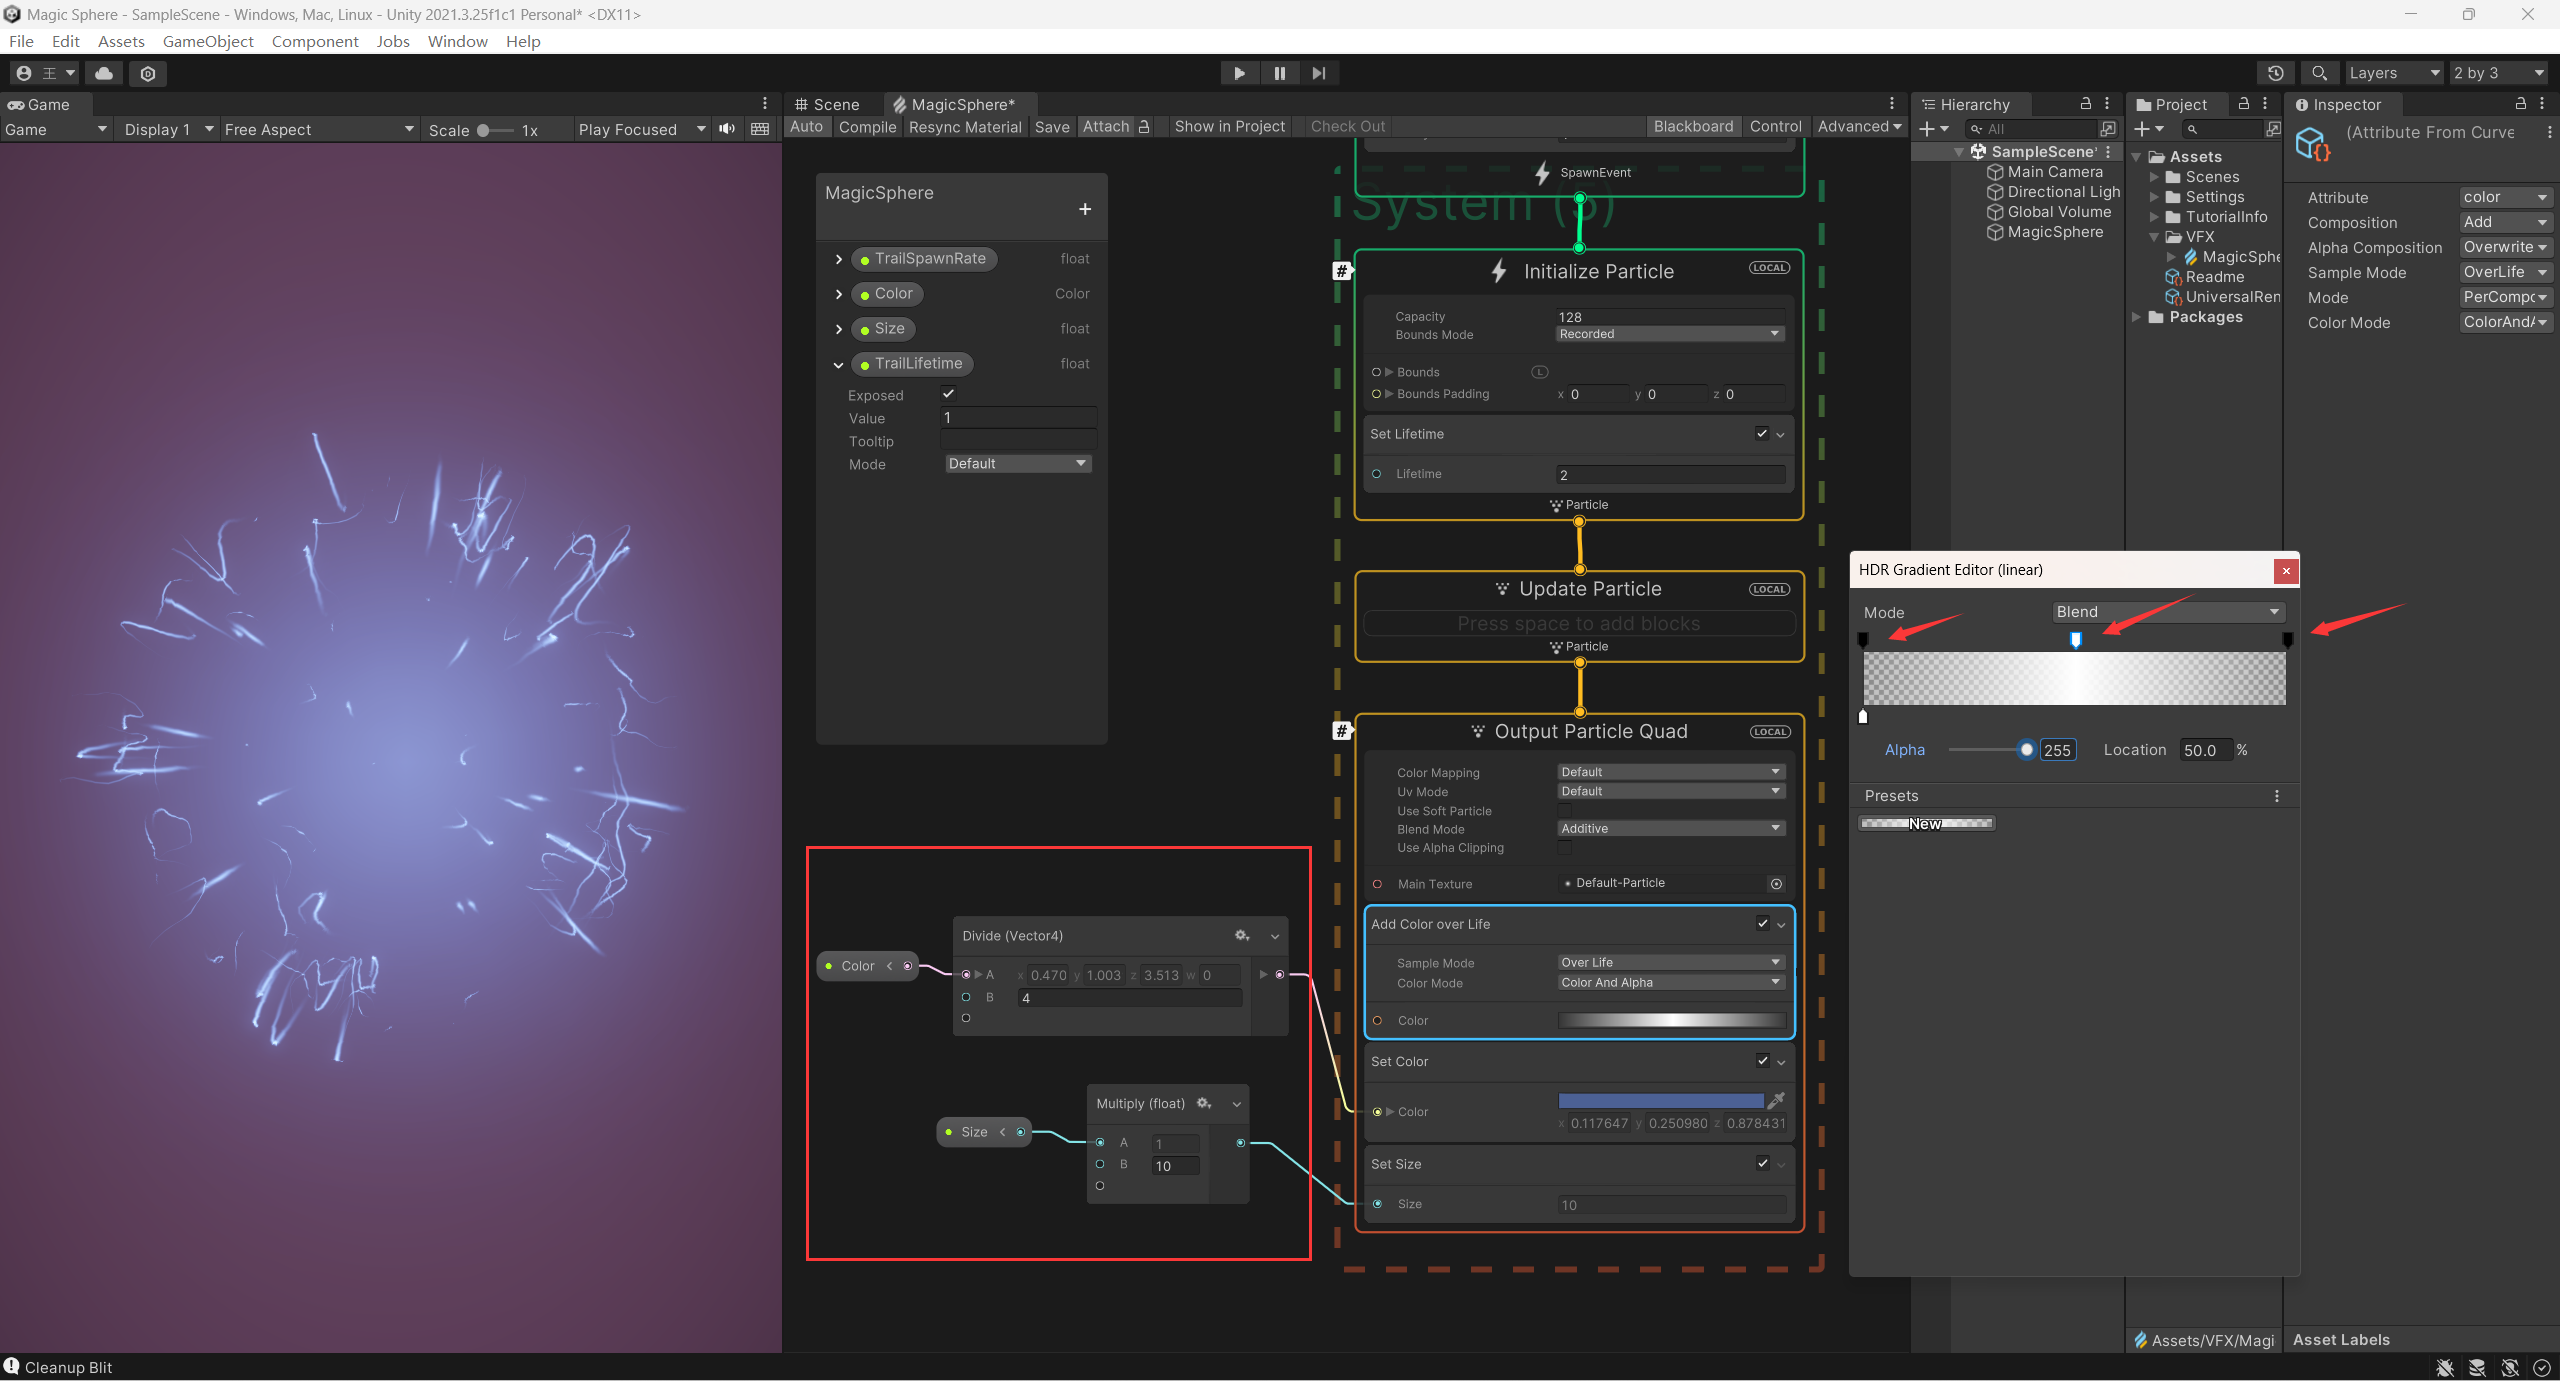Screen dimensions: 2560x1381
Task: Switch to the Scene tab
Action: click(828, 104)
